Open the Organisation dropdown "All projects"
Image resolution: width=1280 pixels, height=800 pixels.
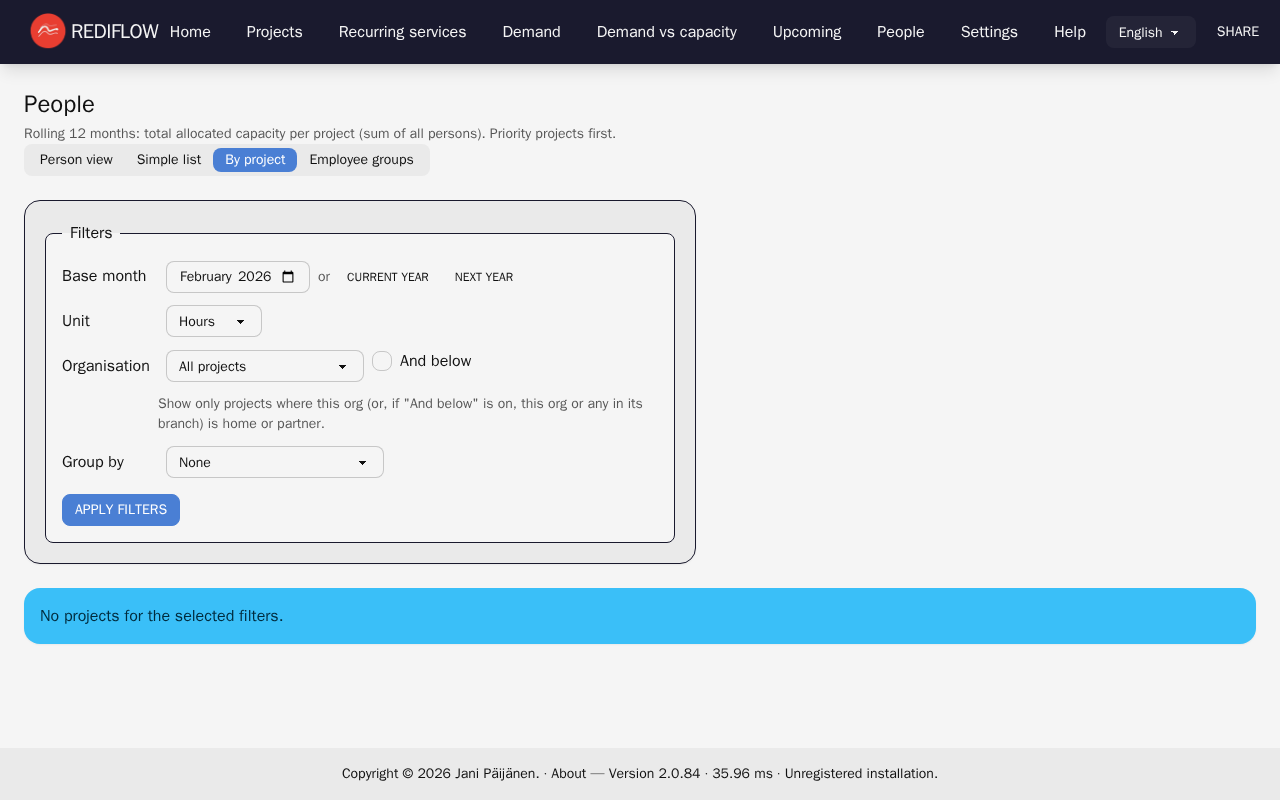point(264,366)
